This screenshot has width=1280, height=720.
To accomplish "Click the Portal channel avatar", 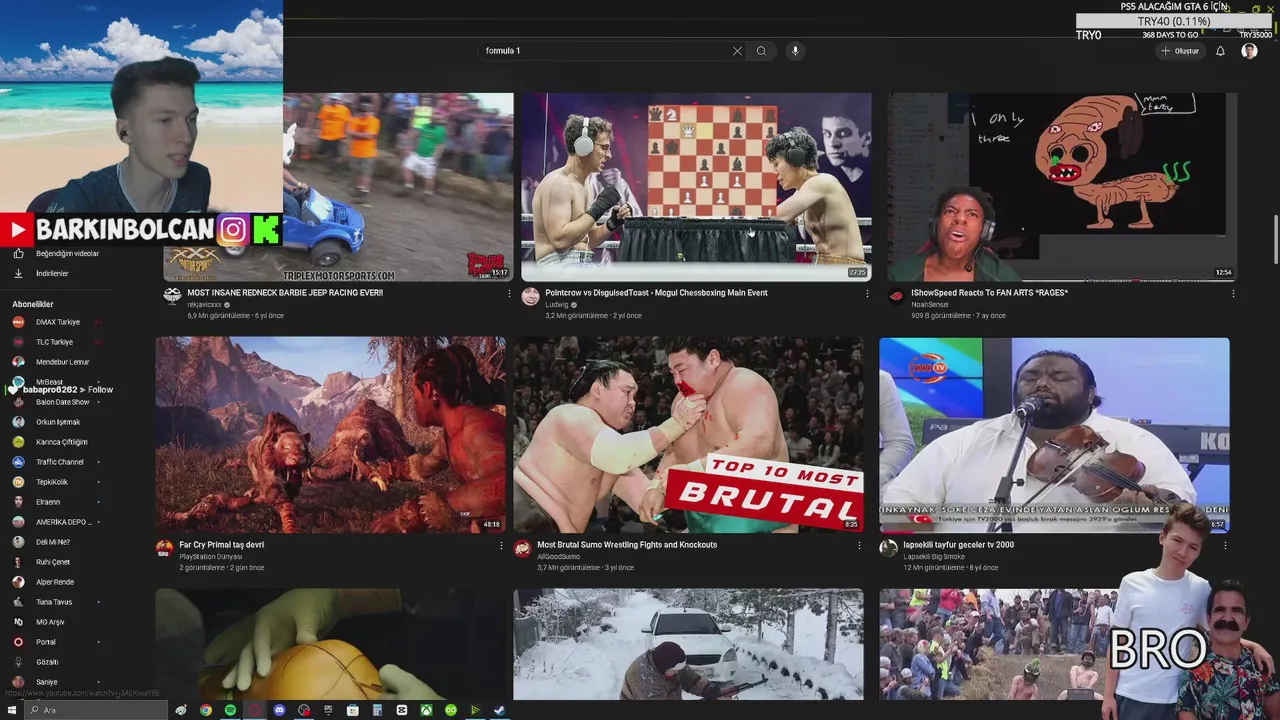I will point(18,642).
